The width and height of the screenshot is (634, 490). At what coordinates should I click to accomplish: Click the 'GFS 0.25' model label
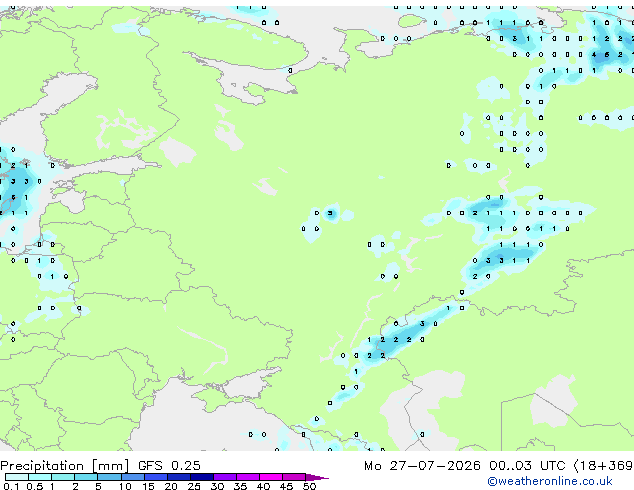click(169, 466)
